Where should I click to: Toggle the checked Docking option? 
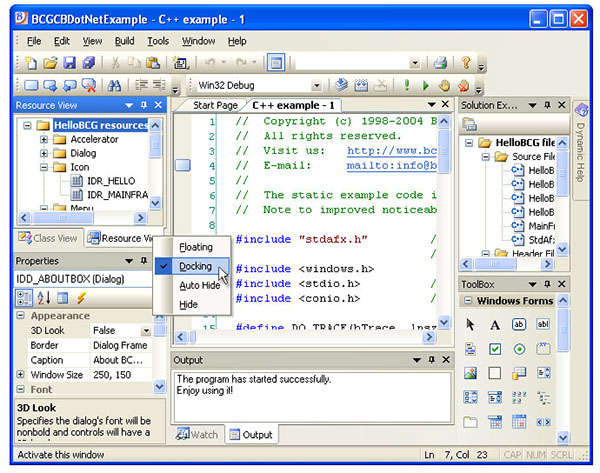click(195, 267)
